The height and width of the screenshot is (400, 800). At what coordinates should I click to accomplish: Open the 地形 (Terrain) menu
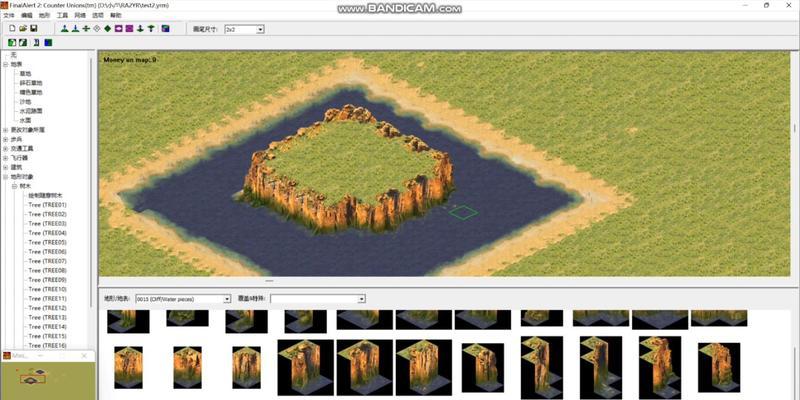click(44, 15)
